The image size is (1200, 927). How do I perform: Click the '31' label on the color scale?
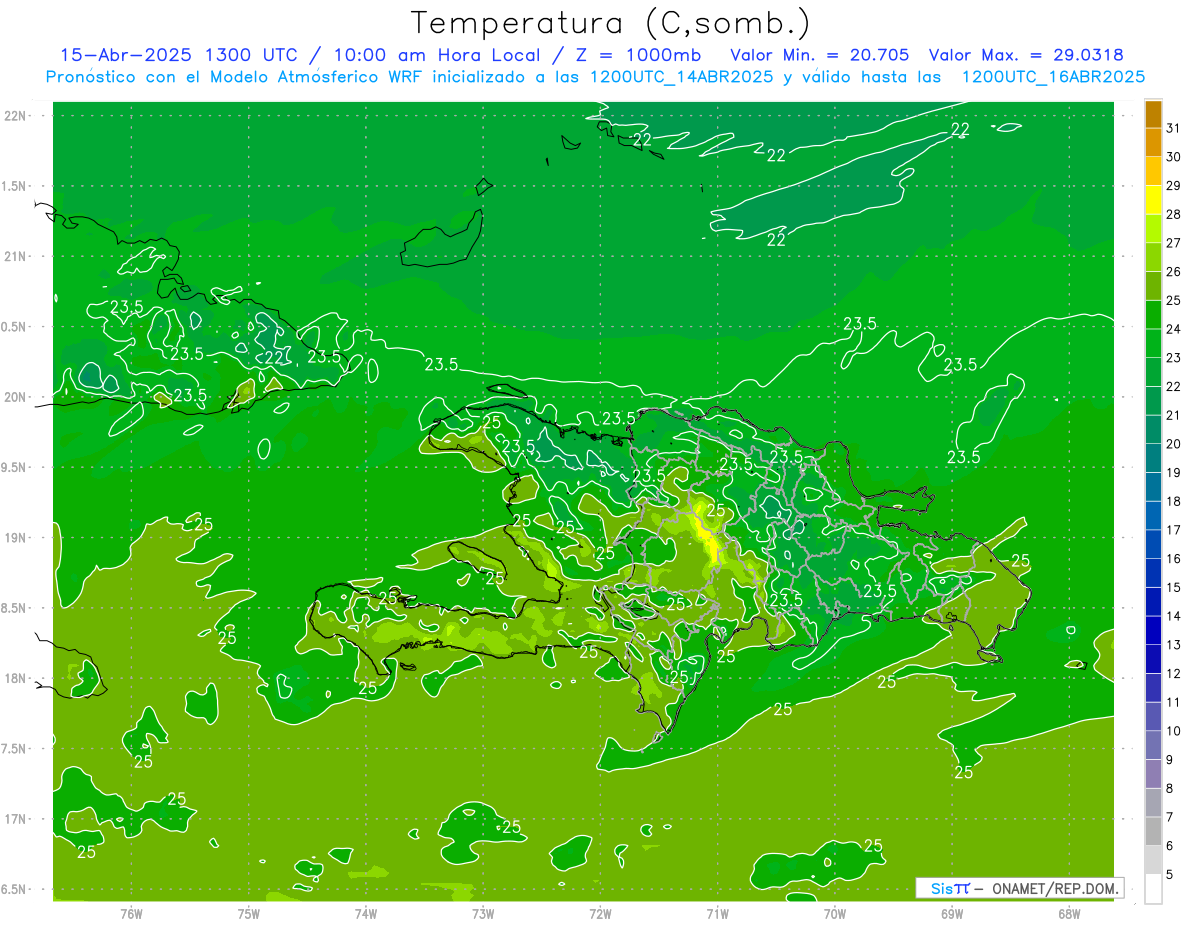[1174, 128]
